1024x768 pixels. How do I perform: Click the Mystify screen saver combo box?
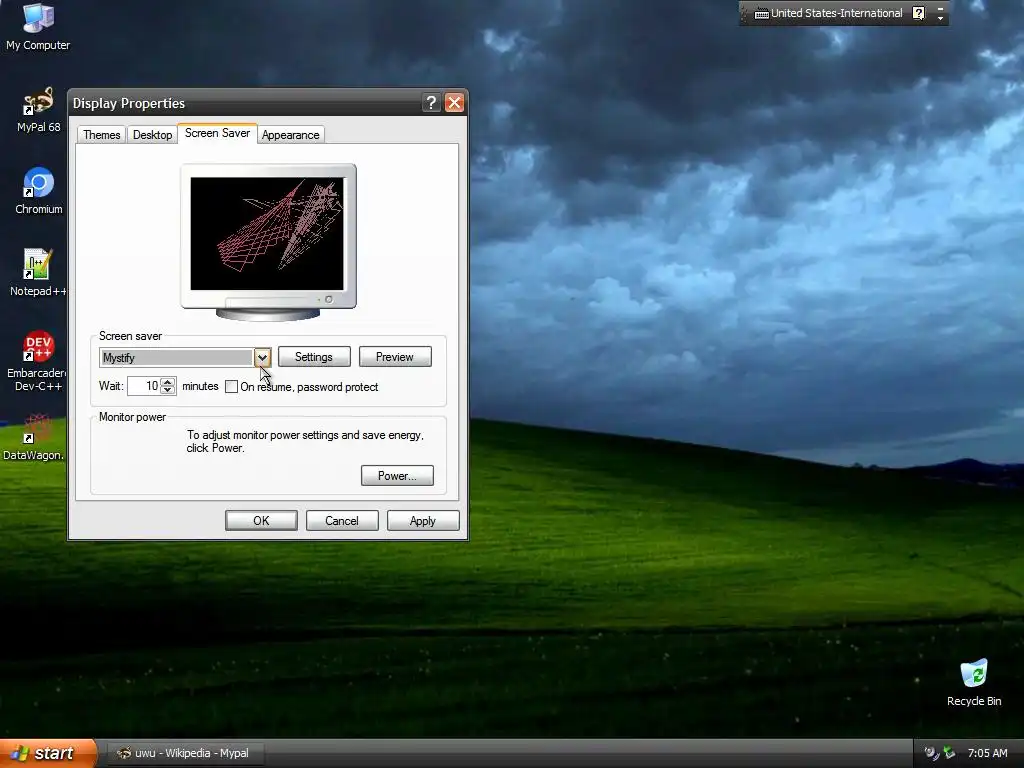(185, 357)
